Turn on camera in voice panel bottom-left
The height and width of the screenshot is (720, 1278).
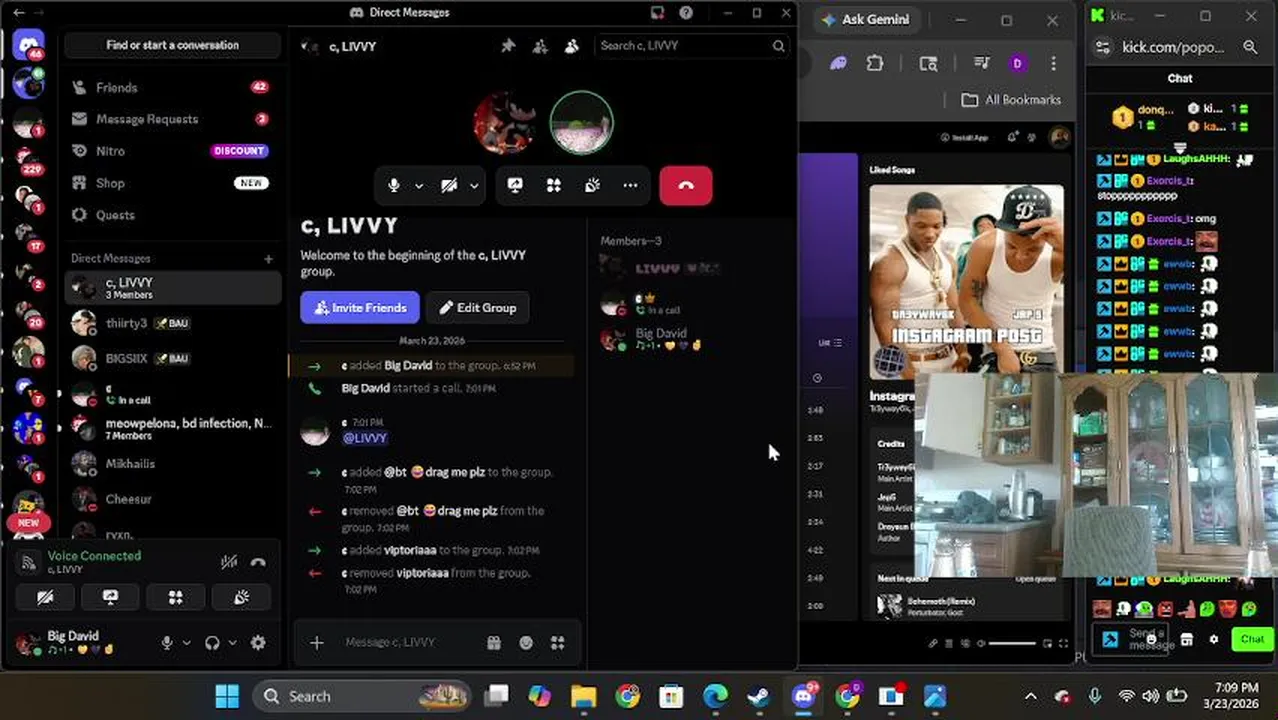[x=45, y=597]
